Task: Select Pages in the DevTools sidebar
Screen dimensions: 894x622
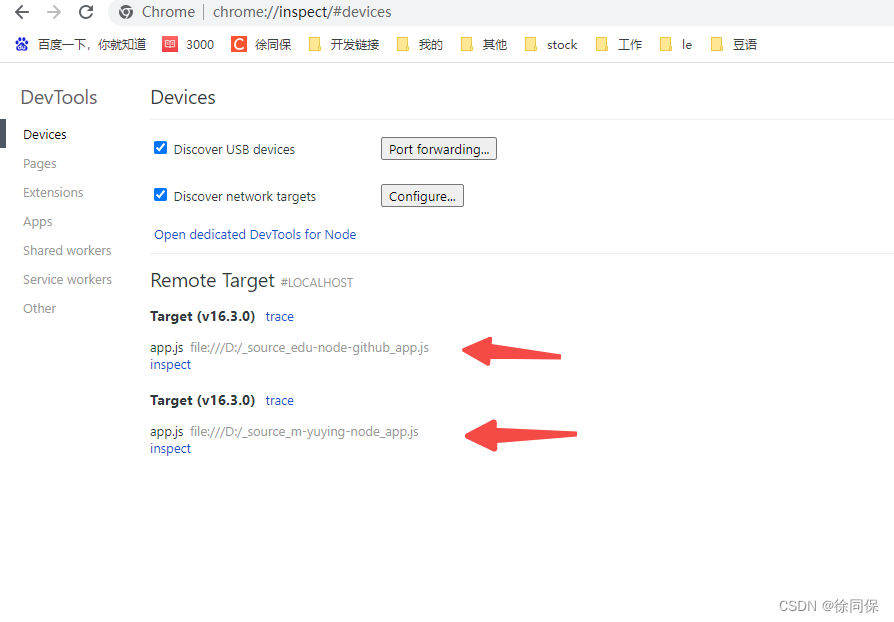Action: 40,164
